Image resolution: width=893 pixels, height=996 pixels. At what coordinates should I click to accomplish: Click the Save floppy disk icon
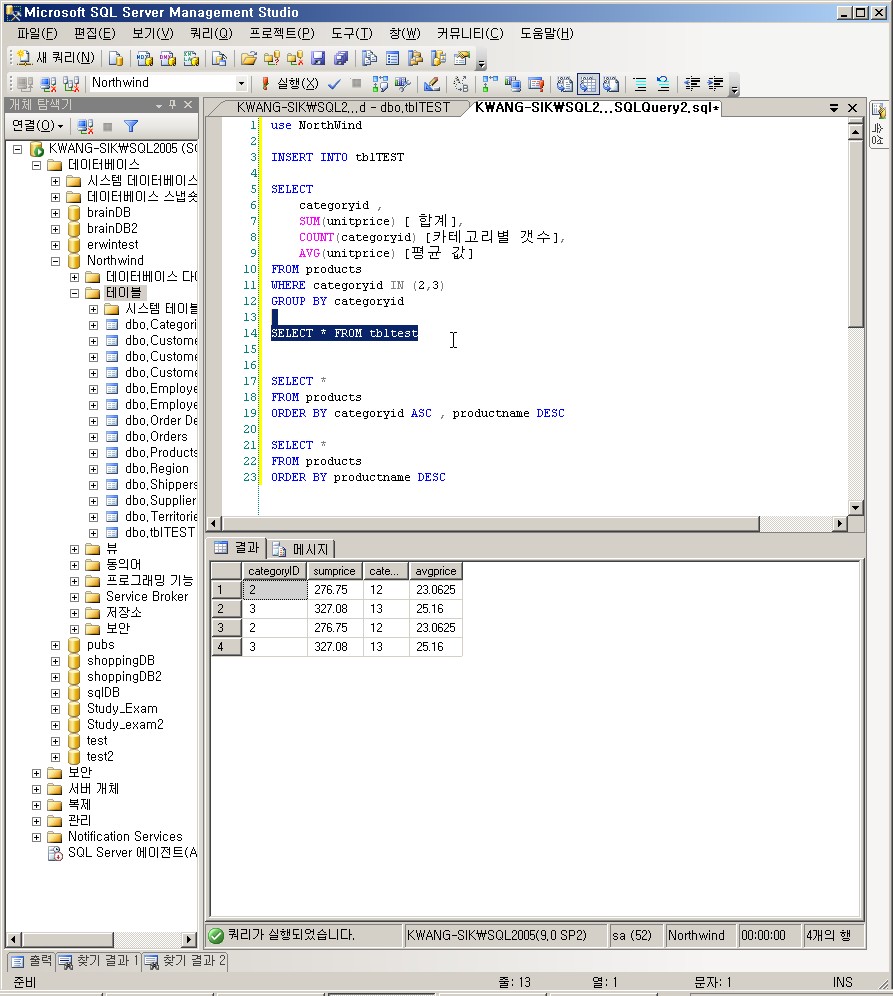point(318,58)
